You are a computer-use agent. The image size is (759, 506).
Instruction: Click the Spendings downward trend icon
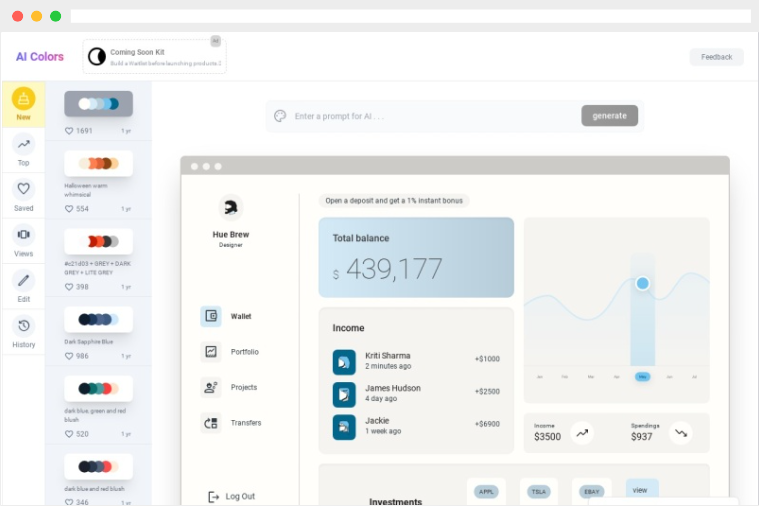click(681, 433)
